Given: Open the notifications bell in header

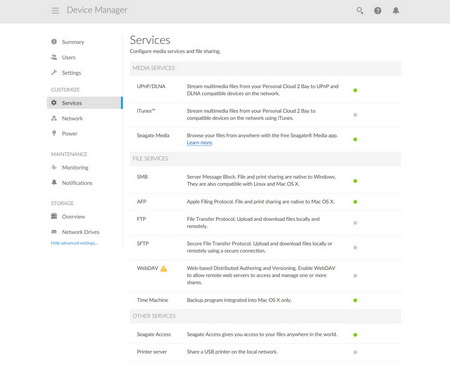Looking at the screenshot, I should [x=396, y=11].
